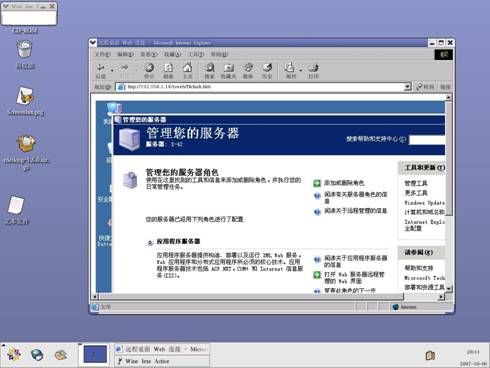Viewport: 490px width, 368px height.
Task: Click the 打开 Web 服务器远程管理的 Web 界面 link
Action: (354, 278)
